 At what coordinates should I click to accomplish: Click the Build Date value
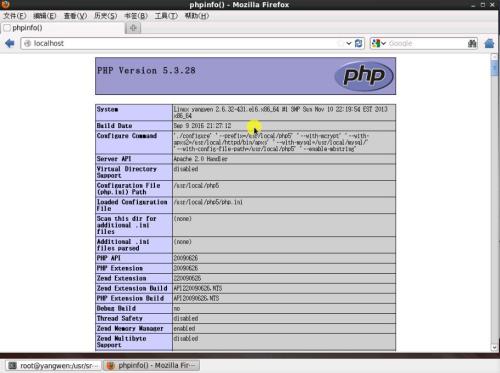point(202,126)
